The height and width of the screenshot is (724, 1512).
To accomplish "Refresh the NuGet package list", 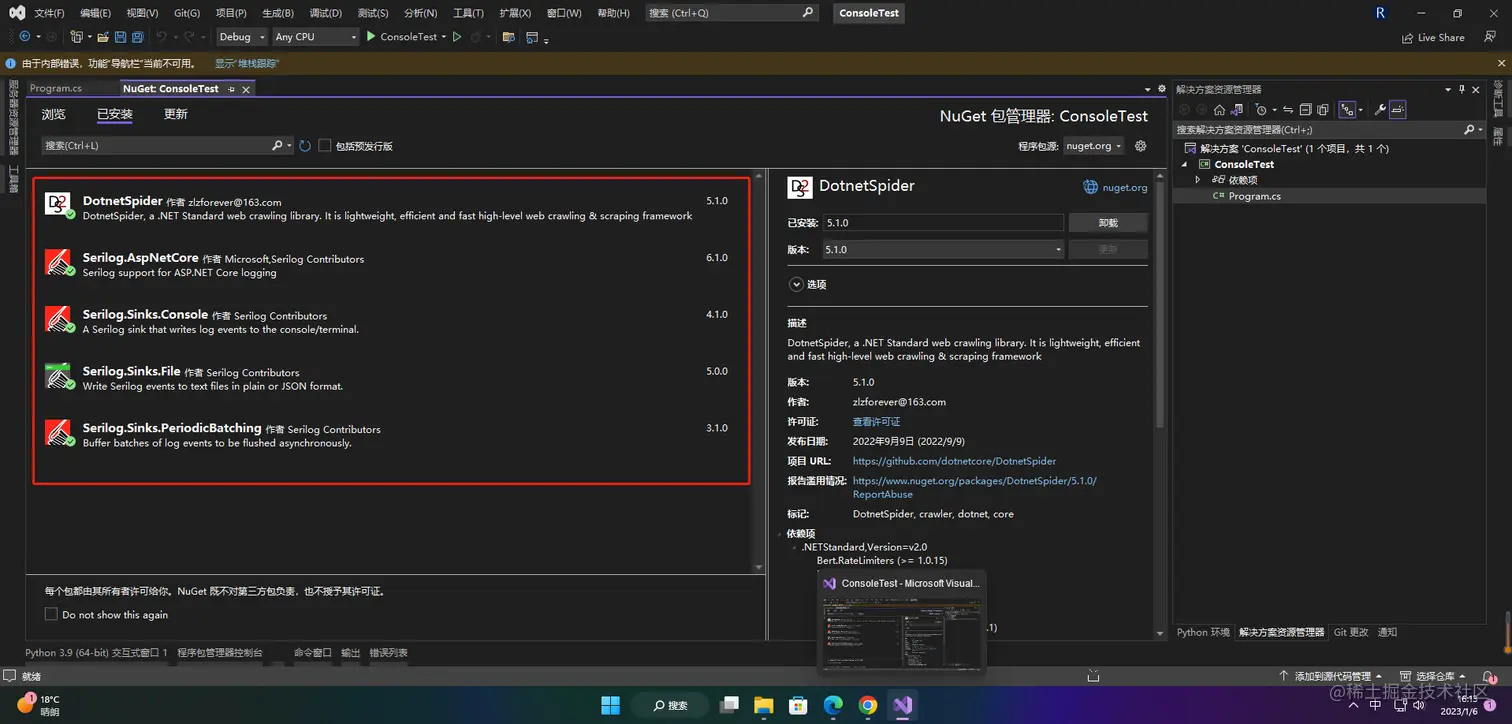I will pos(305,146).
